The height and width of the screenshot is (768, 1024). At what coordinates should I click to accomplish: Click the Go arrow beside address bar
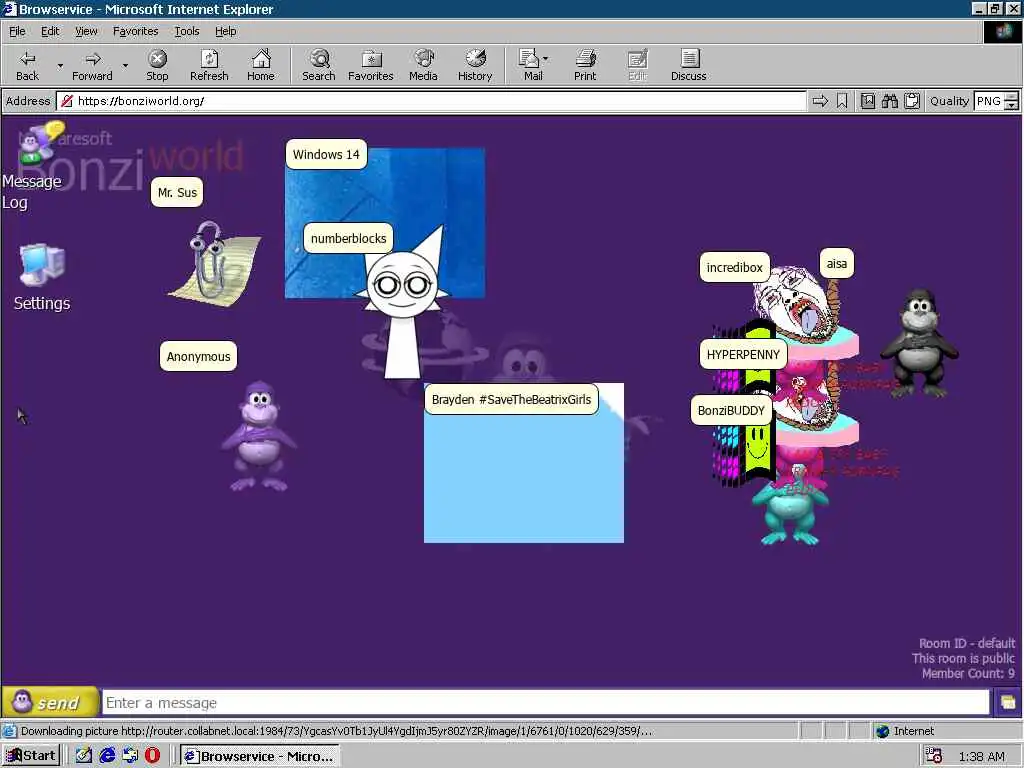[x=820, y=101]
